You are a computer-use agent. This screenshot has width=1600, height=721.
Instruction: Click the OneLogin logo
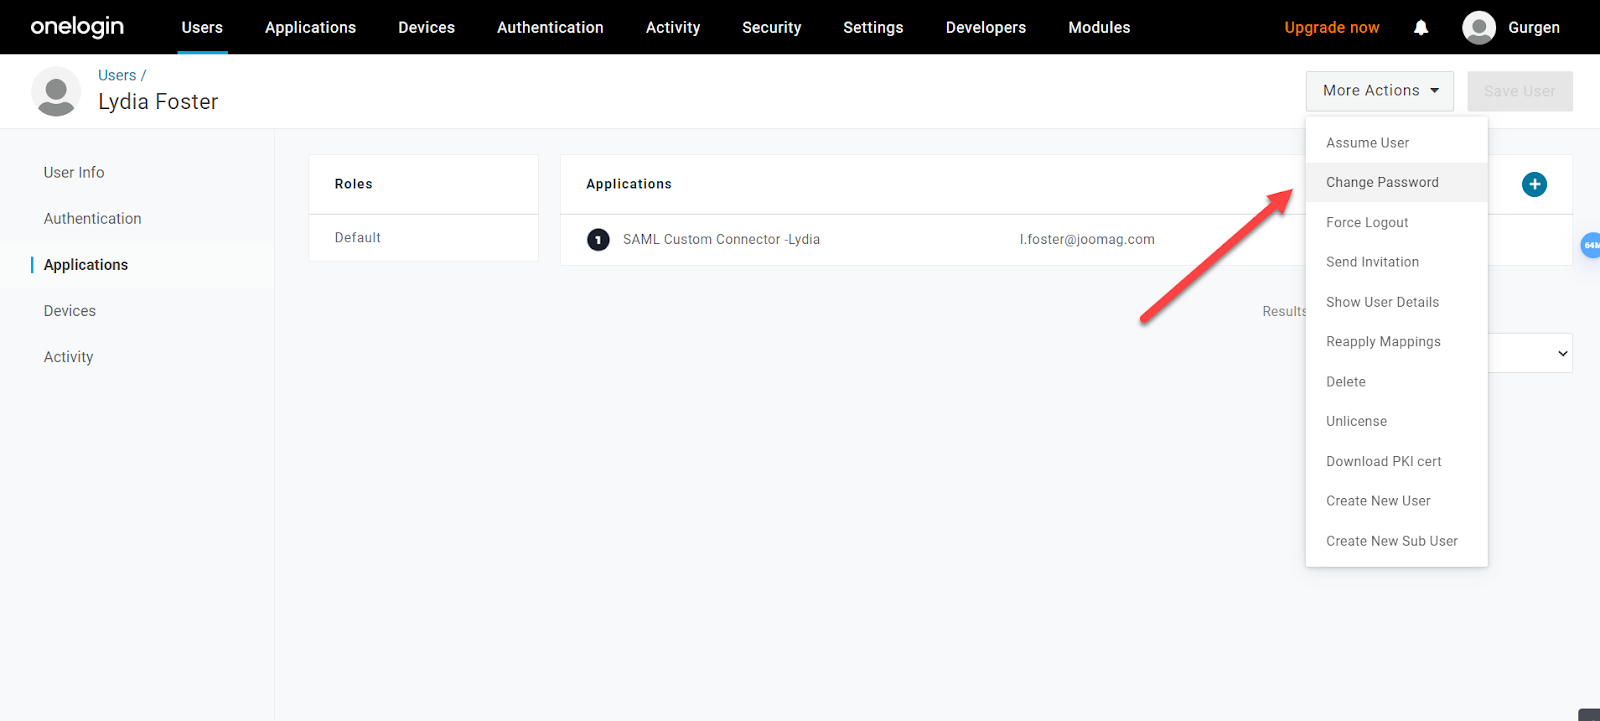click(77, 27)
